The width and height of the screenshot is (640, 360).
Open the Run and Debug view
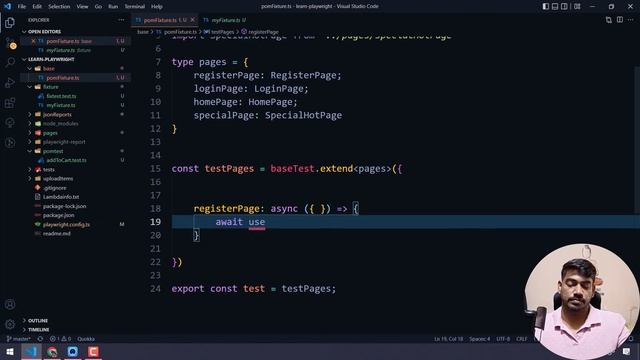(x=10, y=82)
